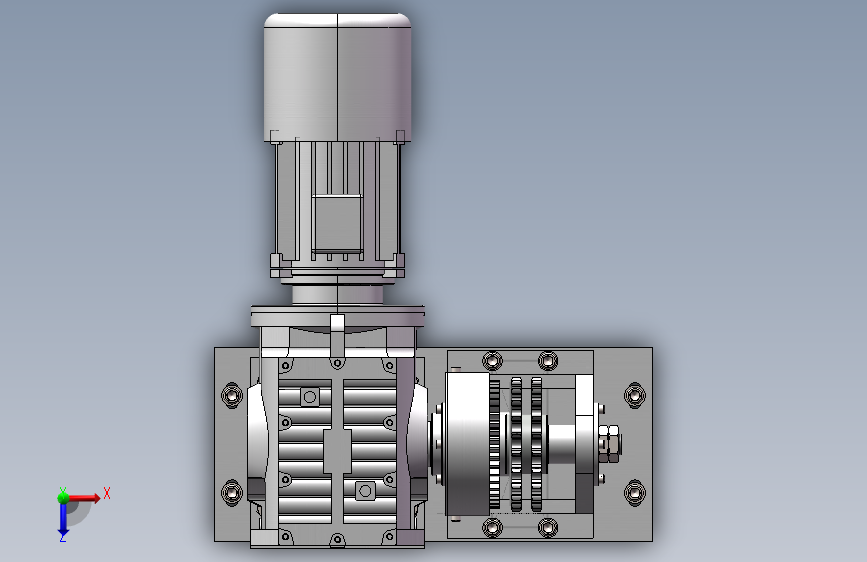Select the output shaft beside the sprockets
The height and width of the screenshot is (562, 867).
point(561,444)
